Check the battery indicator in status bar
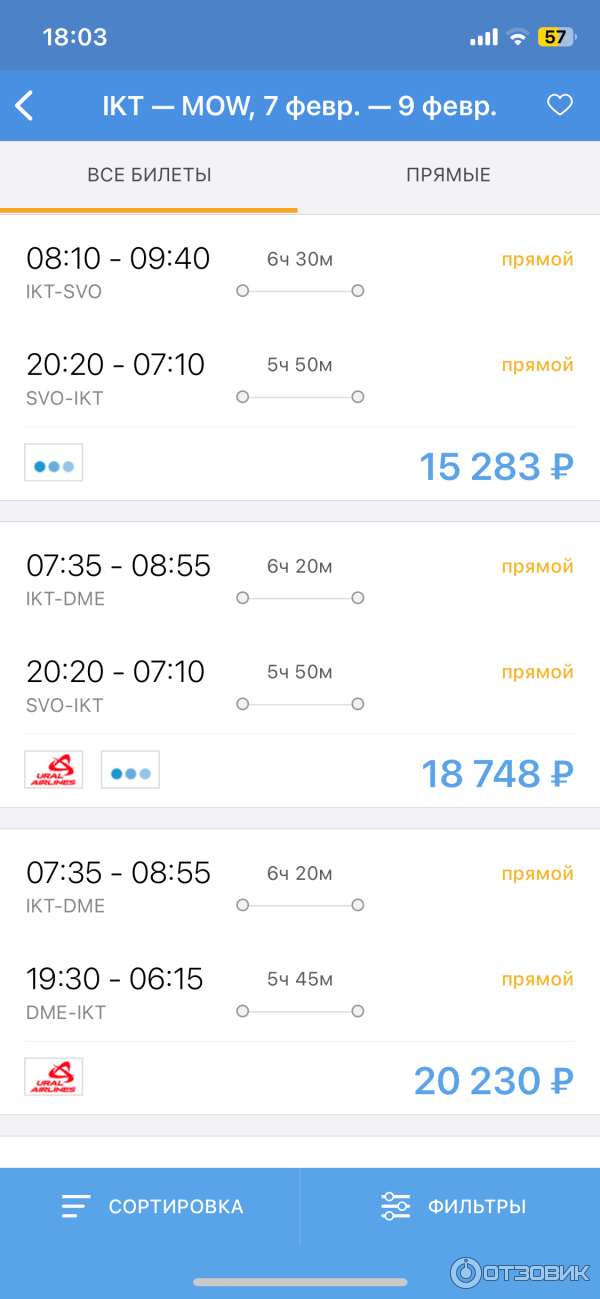 pyautogui.click(x=556, y=38)
